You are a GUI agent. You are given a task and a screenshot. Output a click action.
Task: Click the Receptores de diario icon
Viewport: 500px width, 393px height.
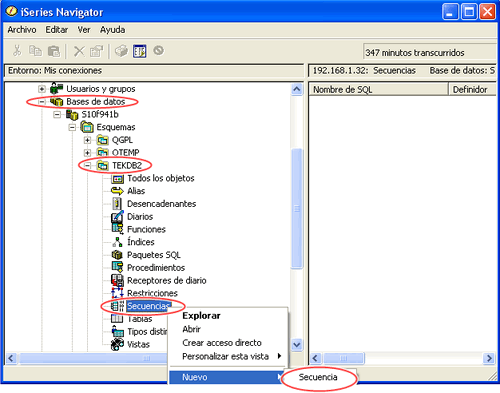(x=117, y=280)
